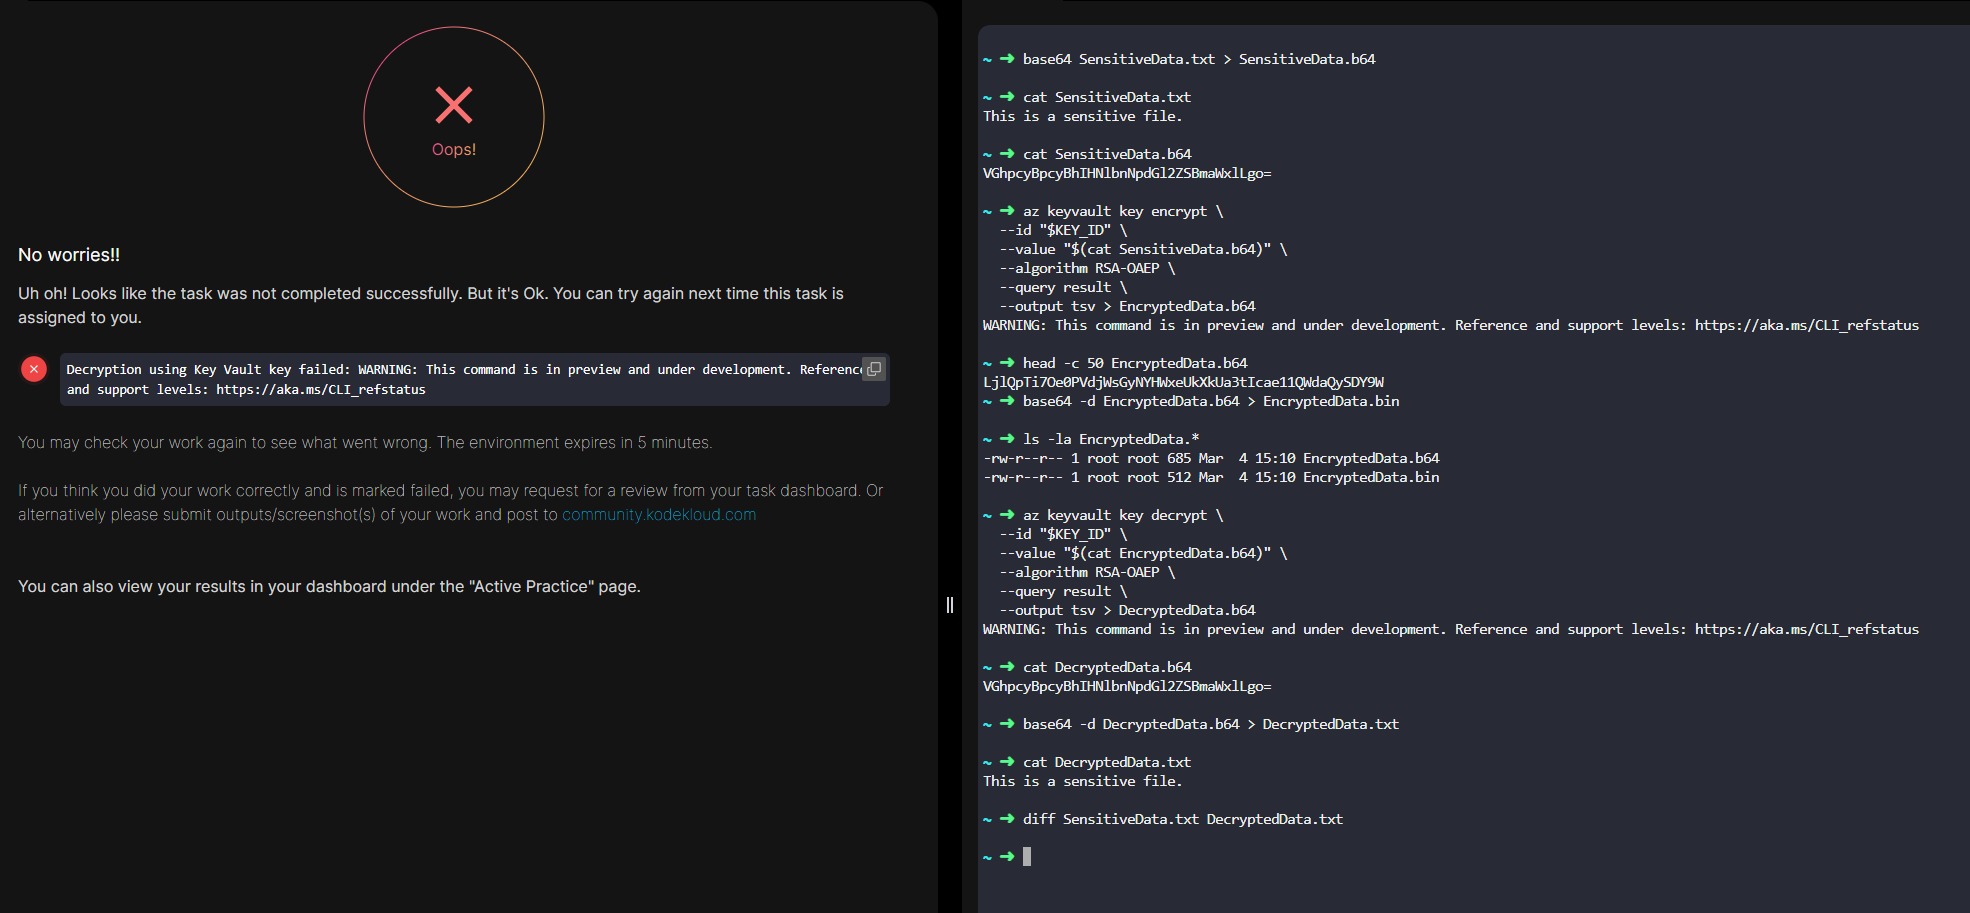This screenshot has height=913, width=1970.
Task: Click the prompt arrow before 'ls -la EncryptedData.*'
Action: coord(1007,439)
